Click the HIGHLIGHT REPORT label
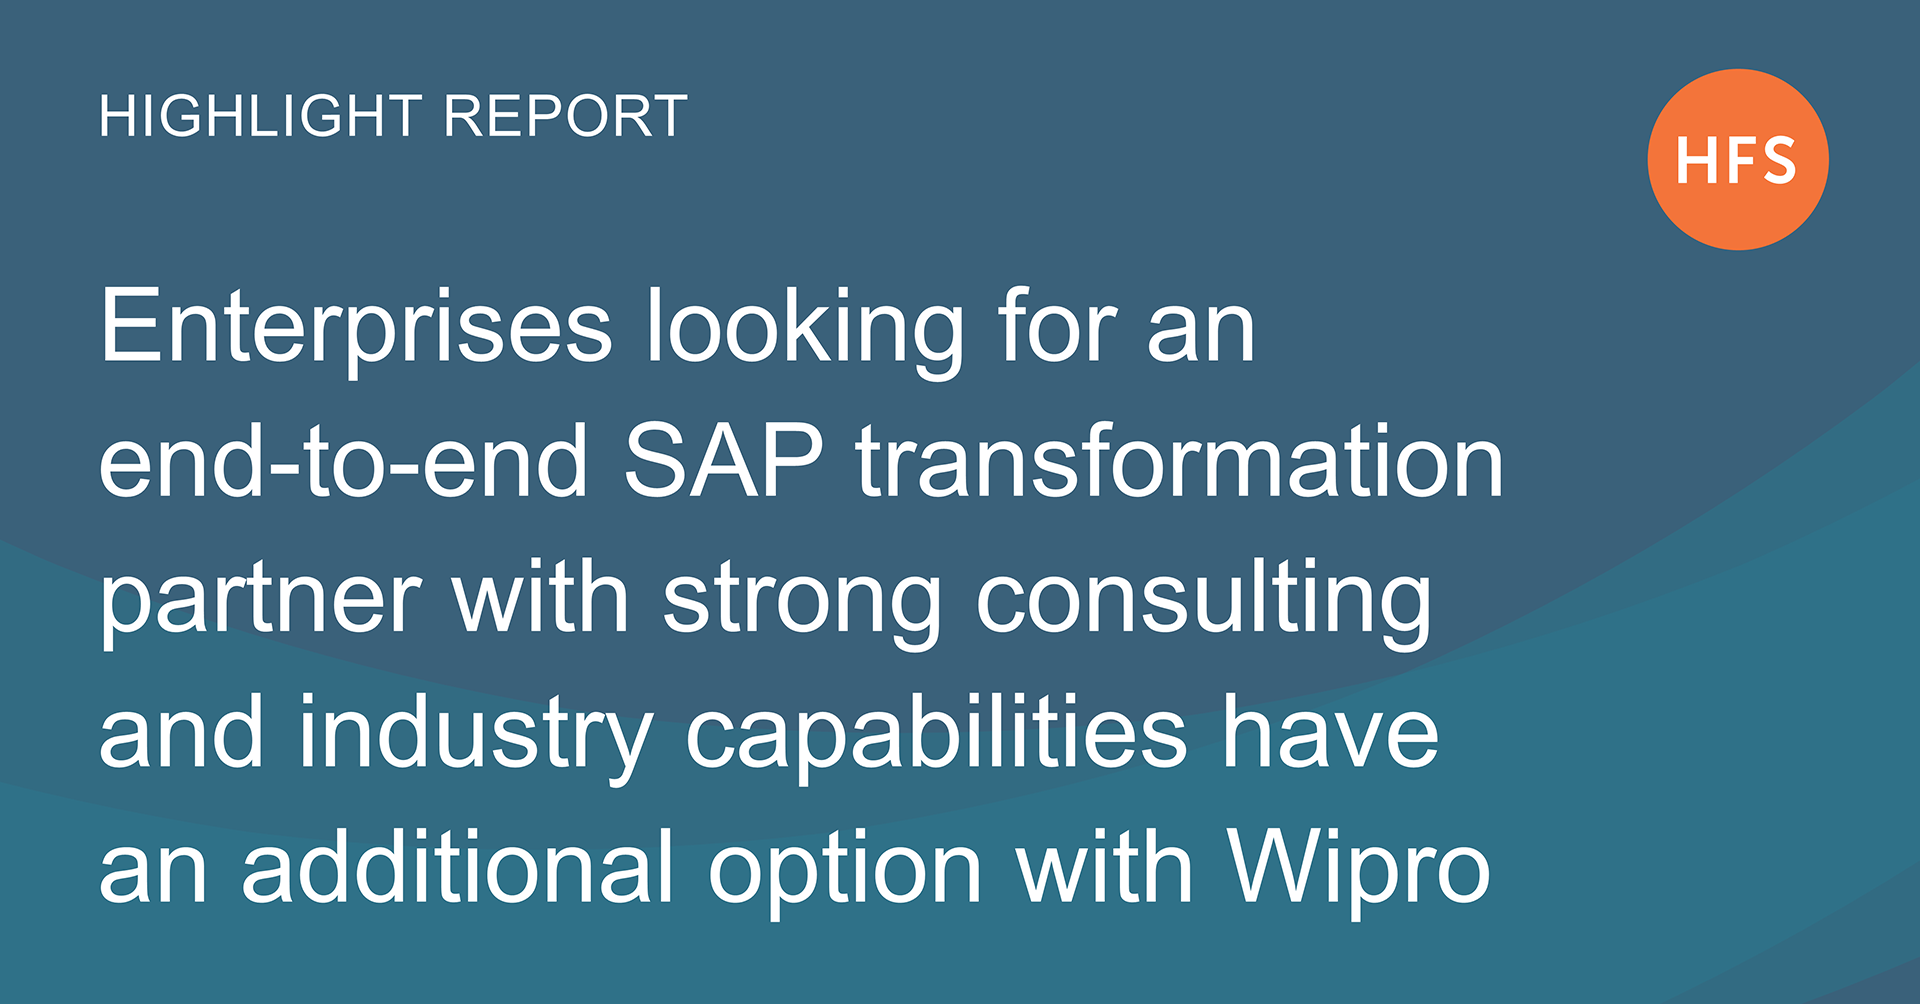1920x1004 pixels. tap(393, 116)
